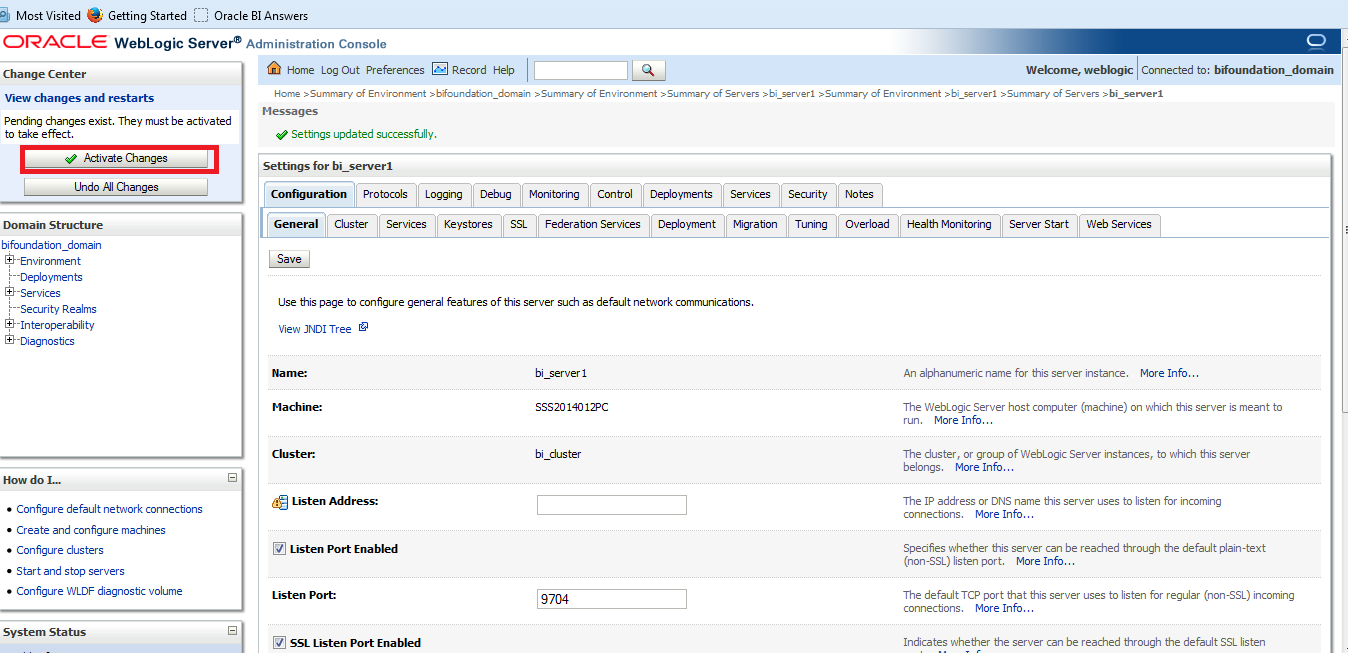Screen dimensions: 1348x653
Task: Open the Health Monitoring sub-tab
Action: click(949, 224)
